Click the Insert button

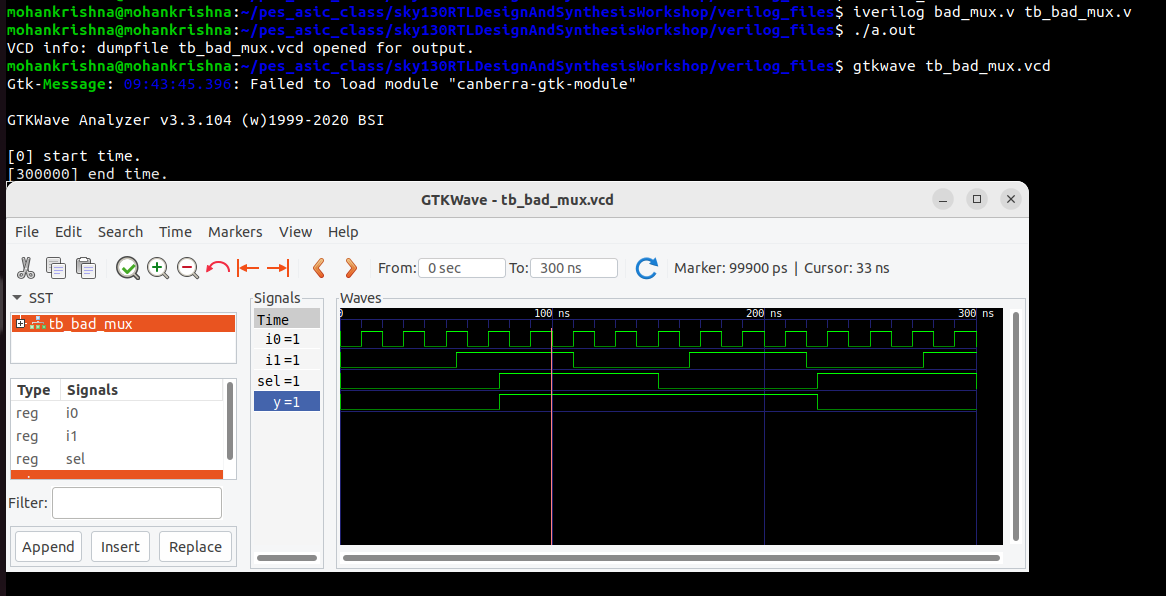pos(120,546)
